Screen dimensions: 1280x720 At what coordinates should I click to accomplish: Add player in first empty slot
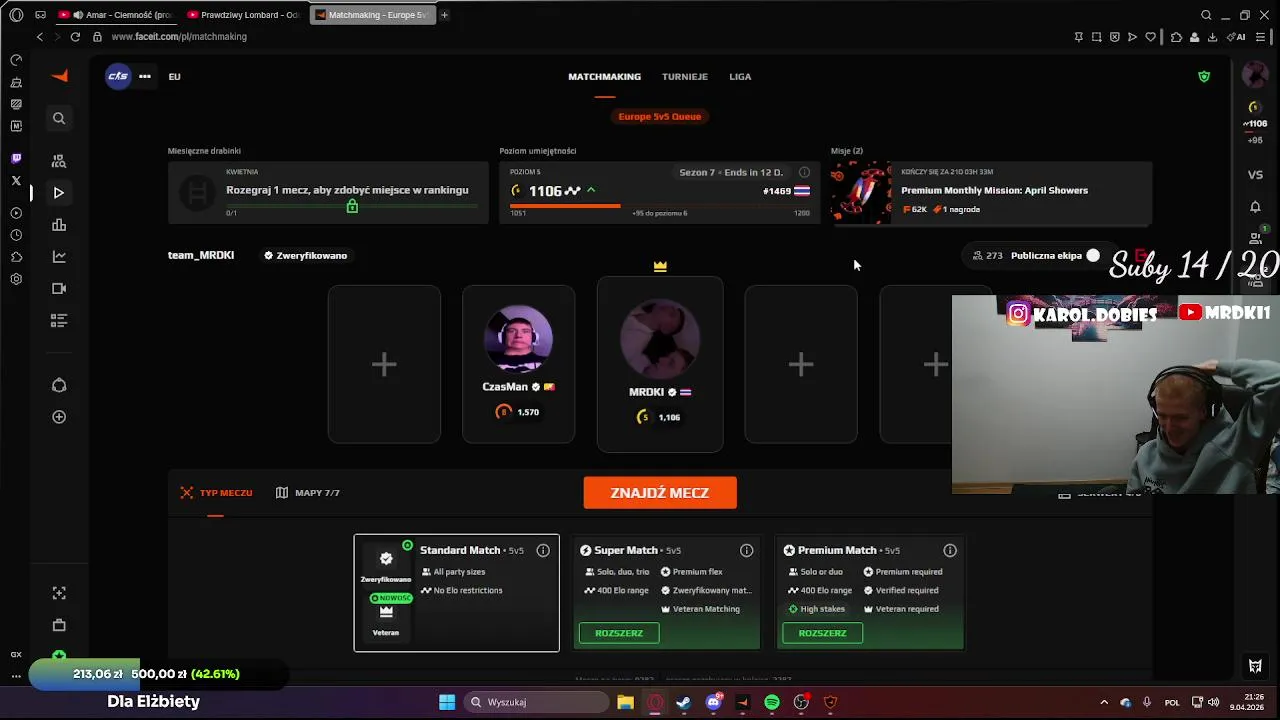coord(384,364)
